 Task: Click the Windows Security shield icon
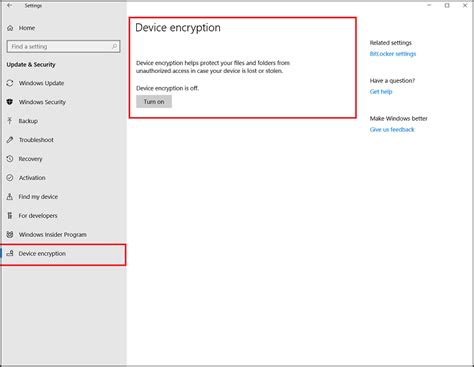click(x=10, y=102)
